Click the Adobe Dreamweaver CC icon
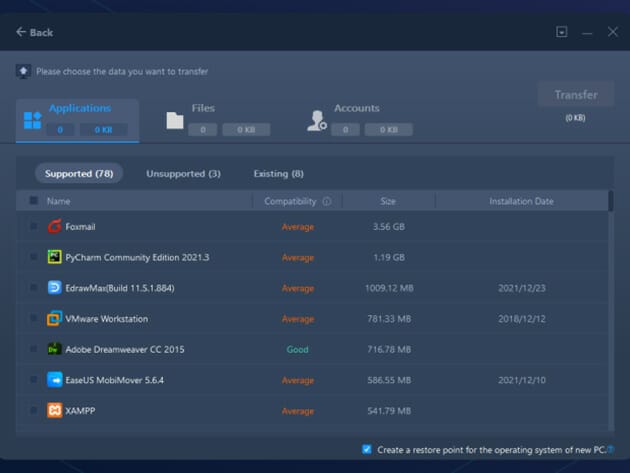Image resolution: width=630 pixels, height=473 pixels. point(54,349)
